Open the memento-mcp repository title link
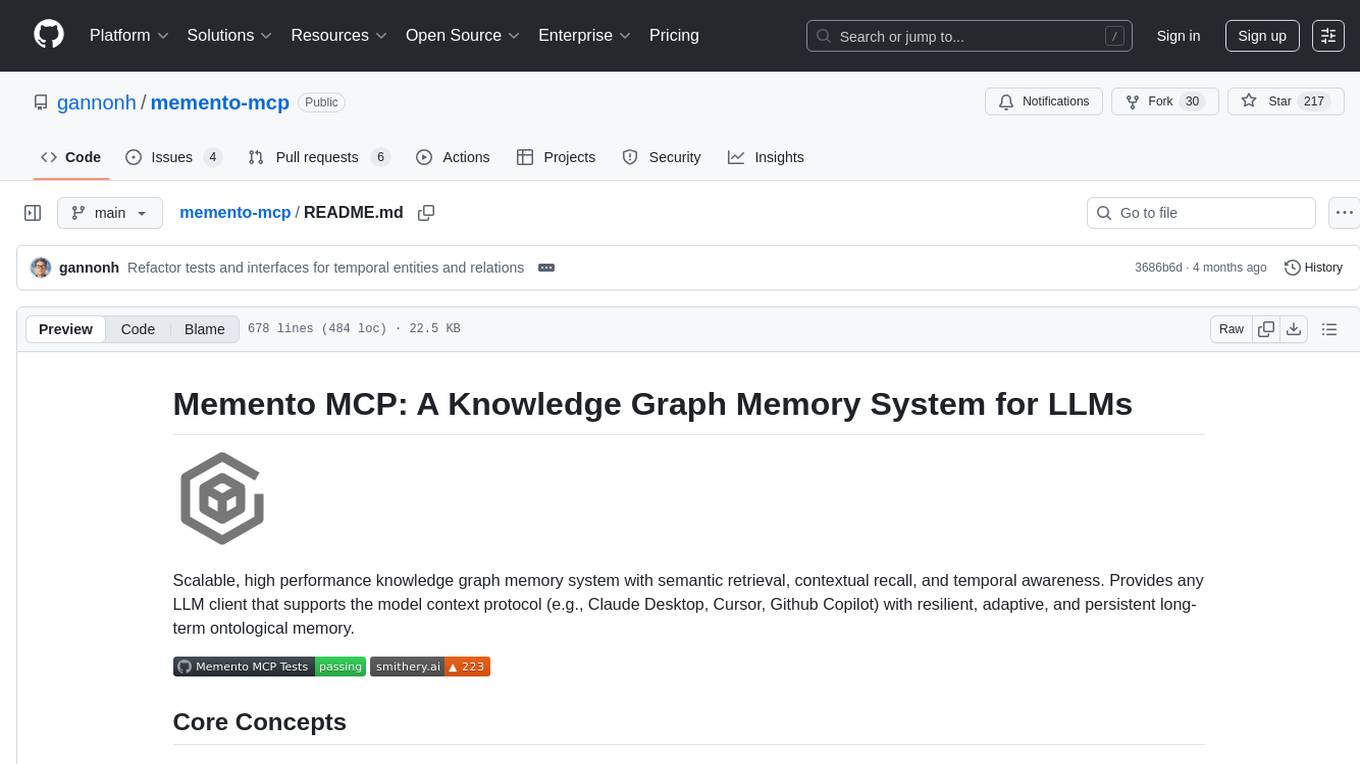 pos(220,102)
